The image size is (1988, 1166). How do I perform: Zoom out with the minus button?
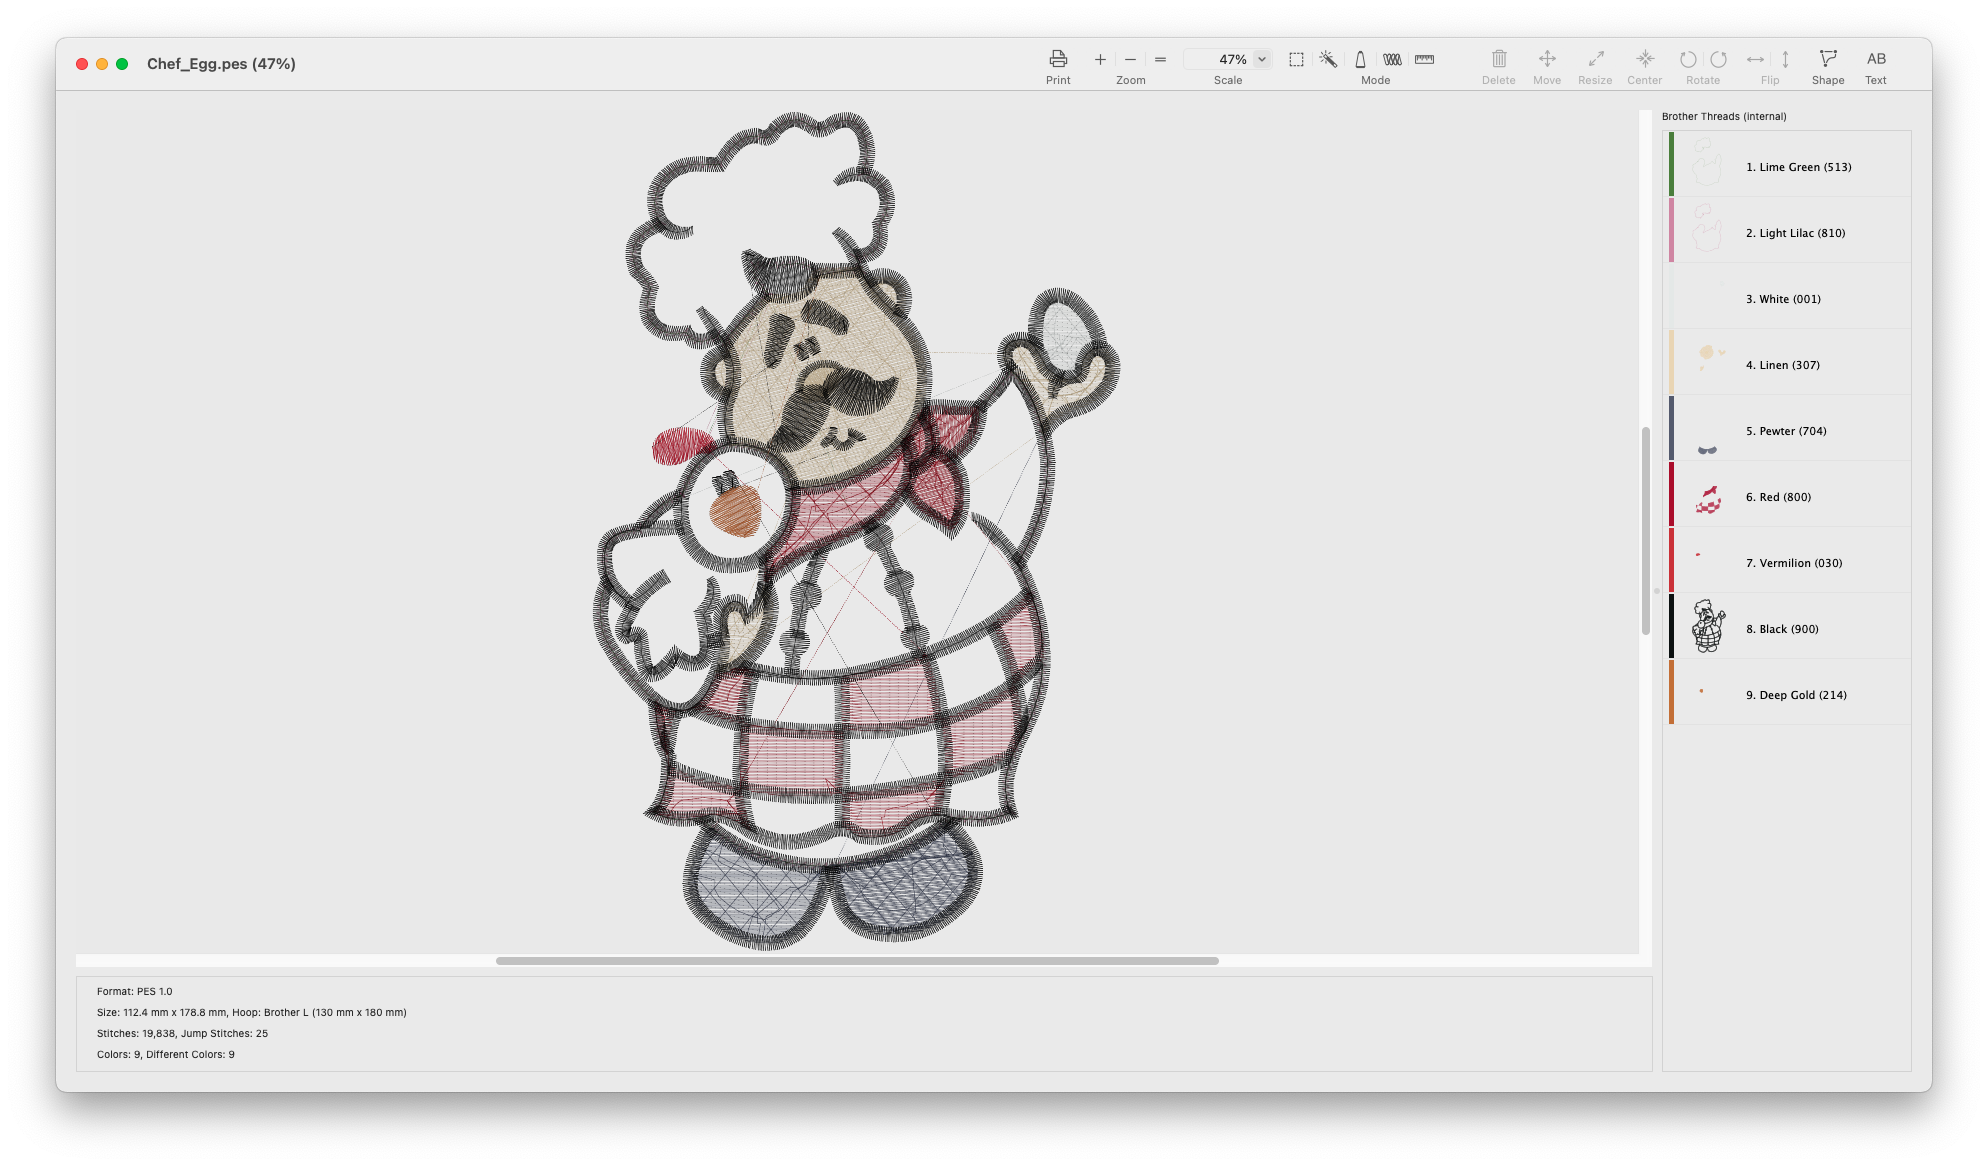point(1130,59)
